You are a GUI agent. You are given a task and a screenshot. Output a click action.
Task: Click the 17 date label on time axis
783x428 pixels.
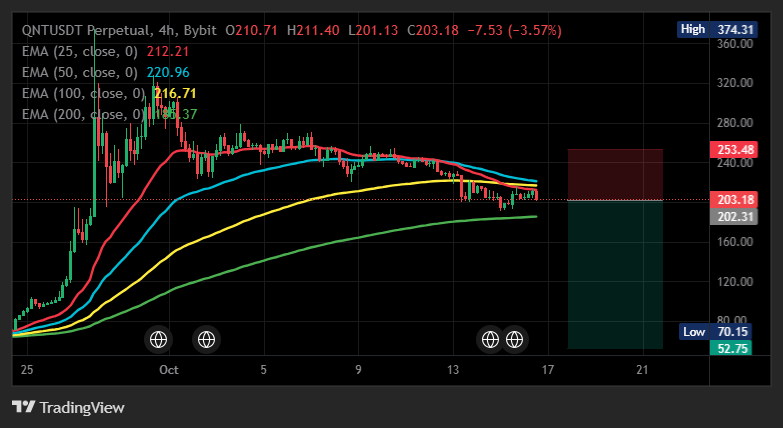[x=548, y=370]
